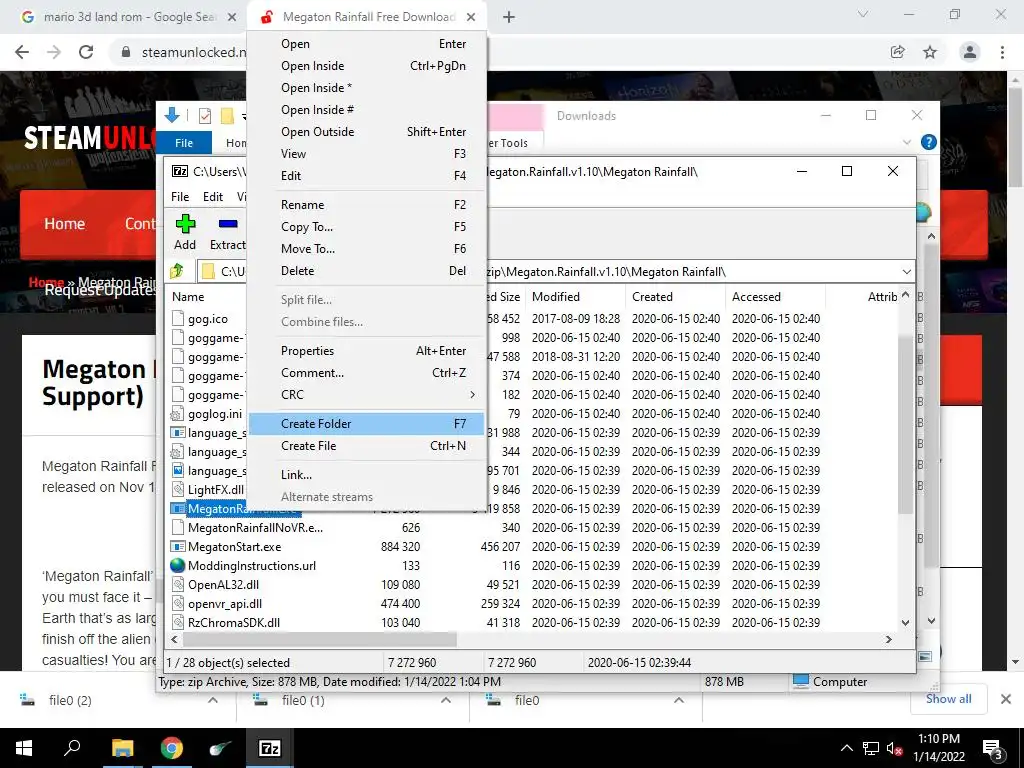This screenshot has height=768, width=1024.
Task: Choose Link... in the context menu
Action: point(366,475)
